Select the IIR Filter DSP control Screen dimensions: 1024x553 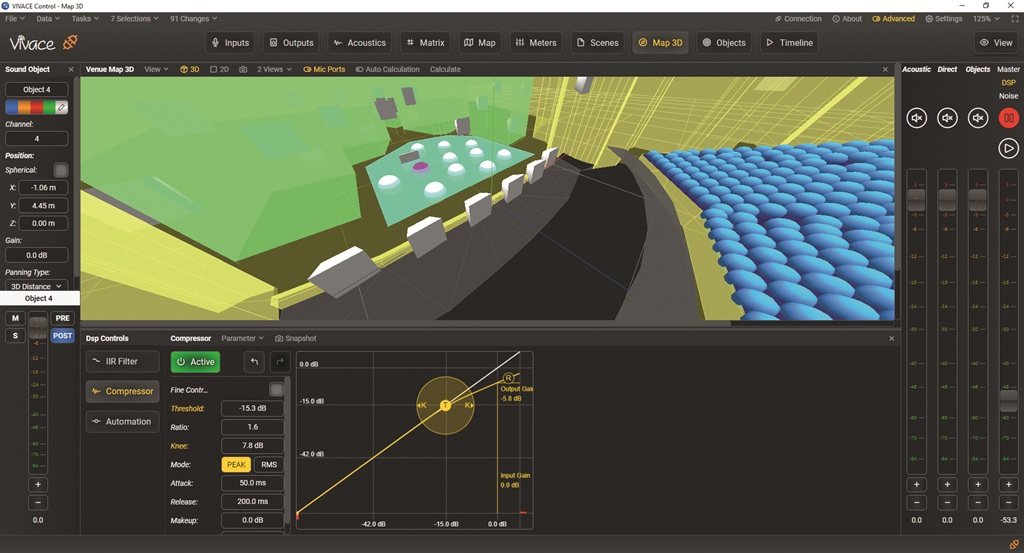[121, 361]
